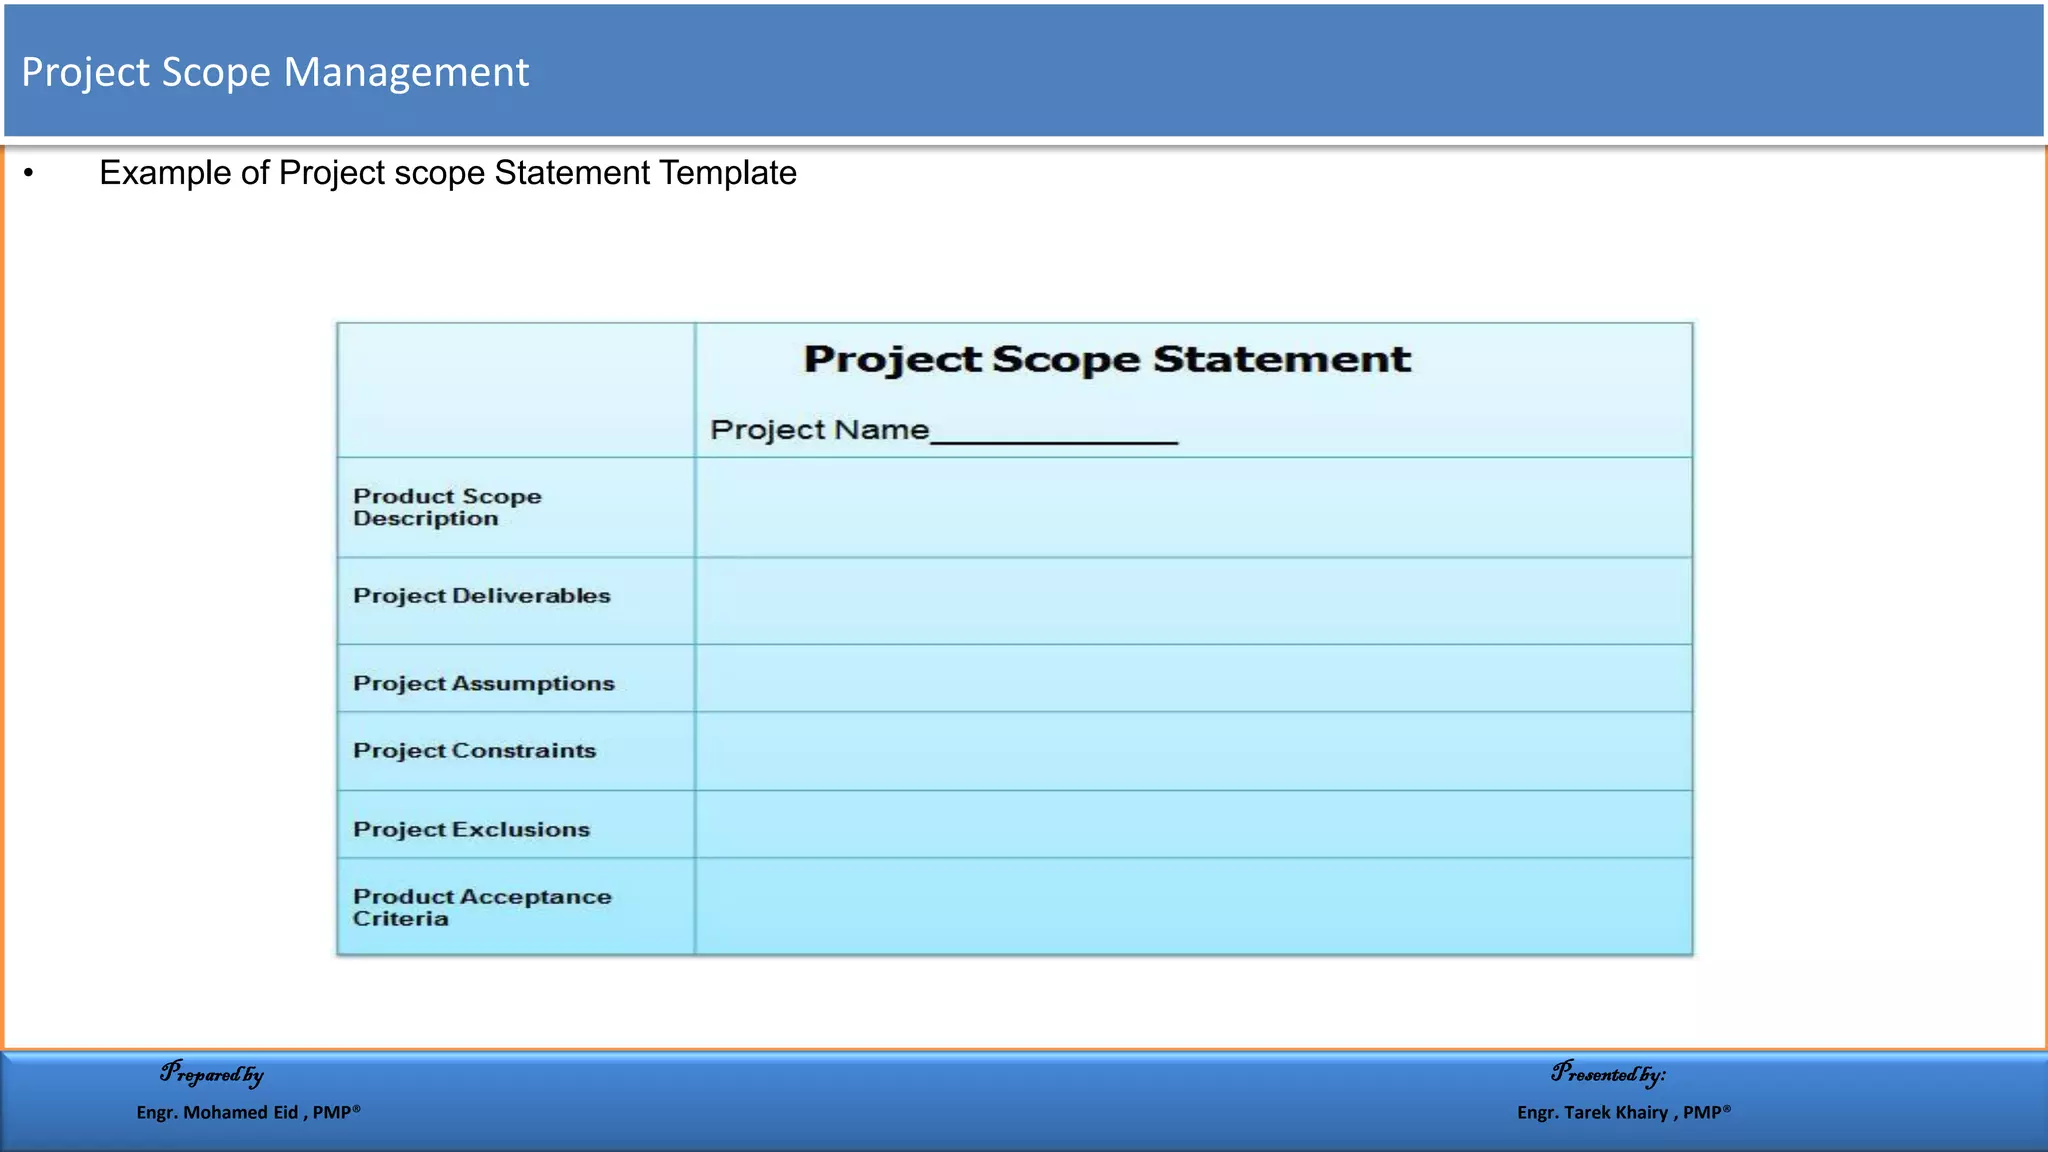Select the 'Project Deliverables' row label
The height and width of the screenshot is (1152, 2048).
pyautogui.click(x=481, y=596)
